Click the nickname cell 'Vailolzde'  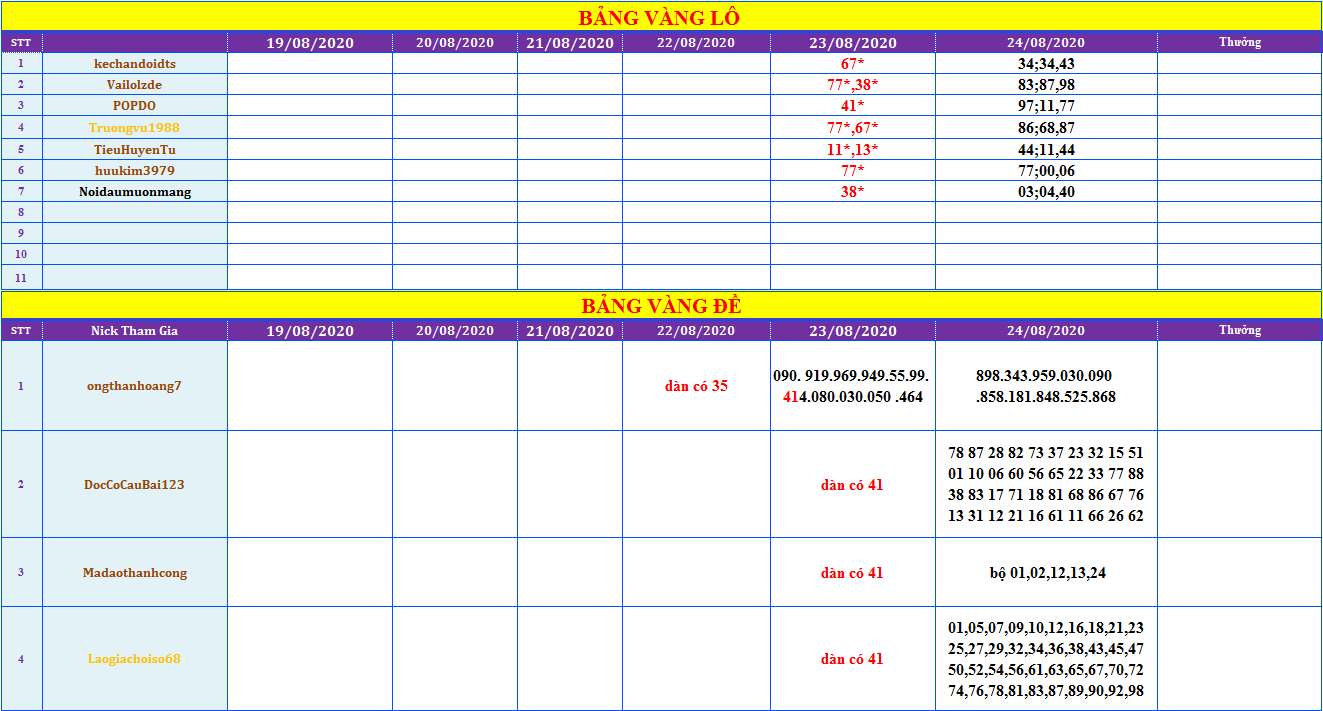coord(135,84)
